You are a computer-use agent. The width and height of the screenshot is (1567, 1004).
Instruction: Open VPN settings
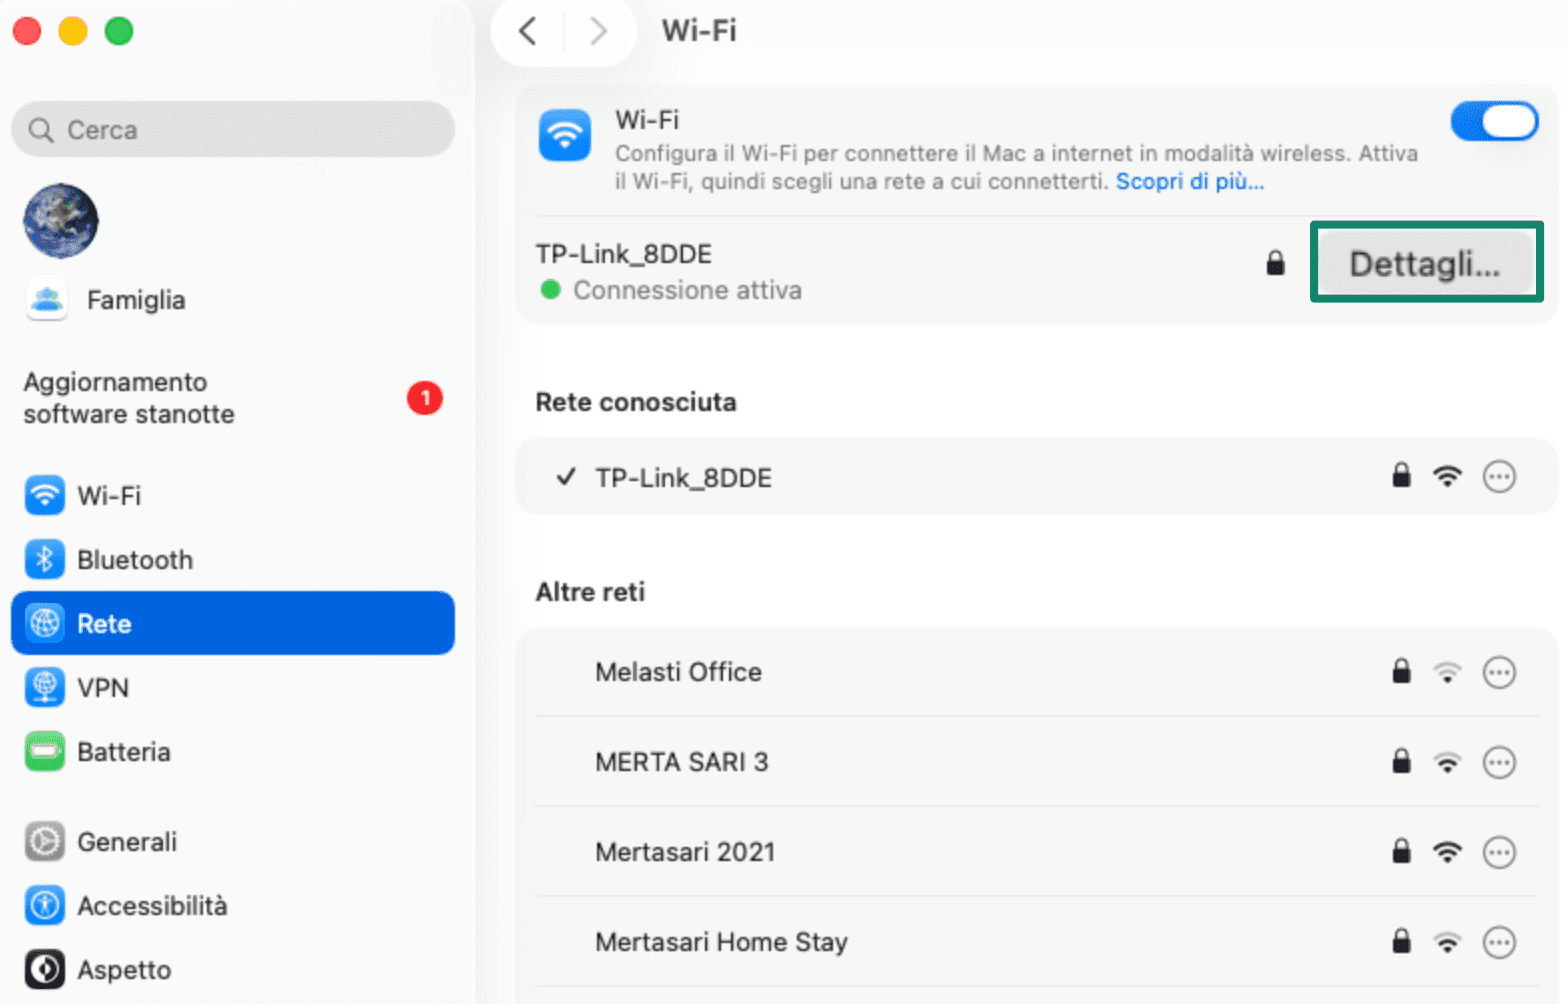(x=102, y=687)
